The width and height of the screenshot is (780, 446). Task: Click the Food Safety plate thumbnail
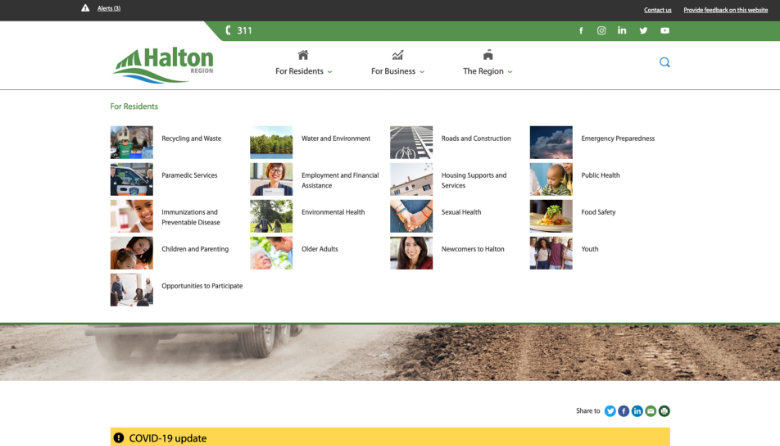point(551,216)
